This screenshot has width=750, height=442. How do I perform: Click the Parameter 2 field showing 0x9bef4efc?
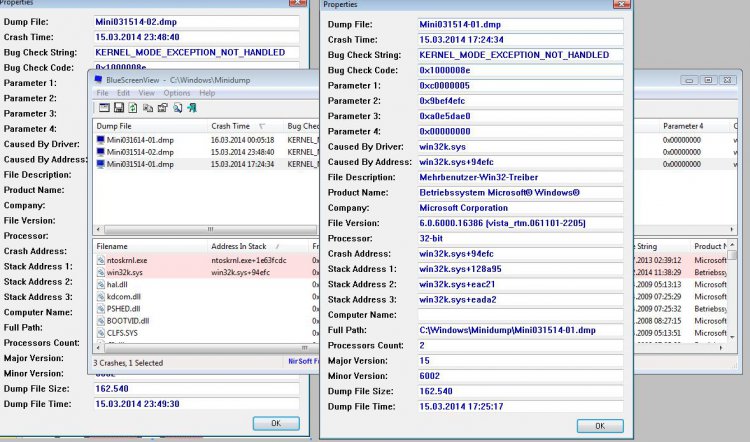(x=520, y=101)
